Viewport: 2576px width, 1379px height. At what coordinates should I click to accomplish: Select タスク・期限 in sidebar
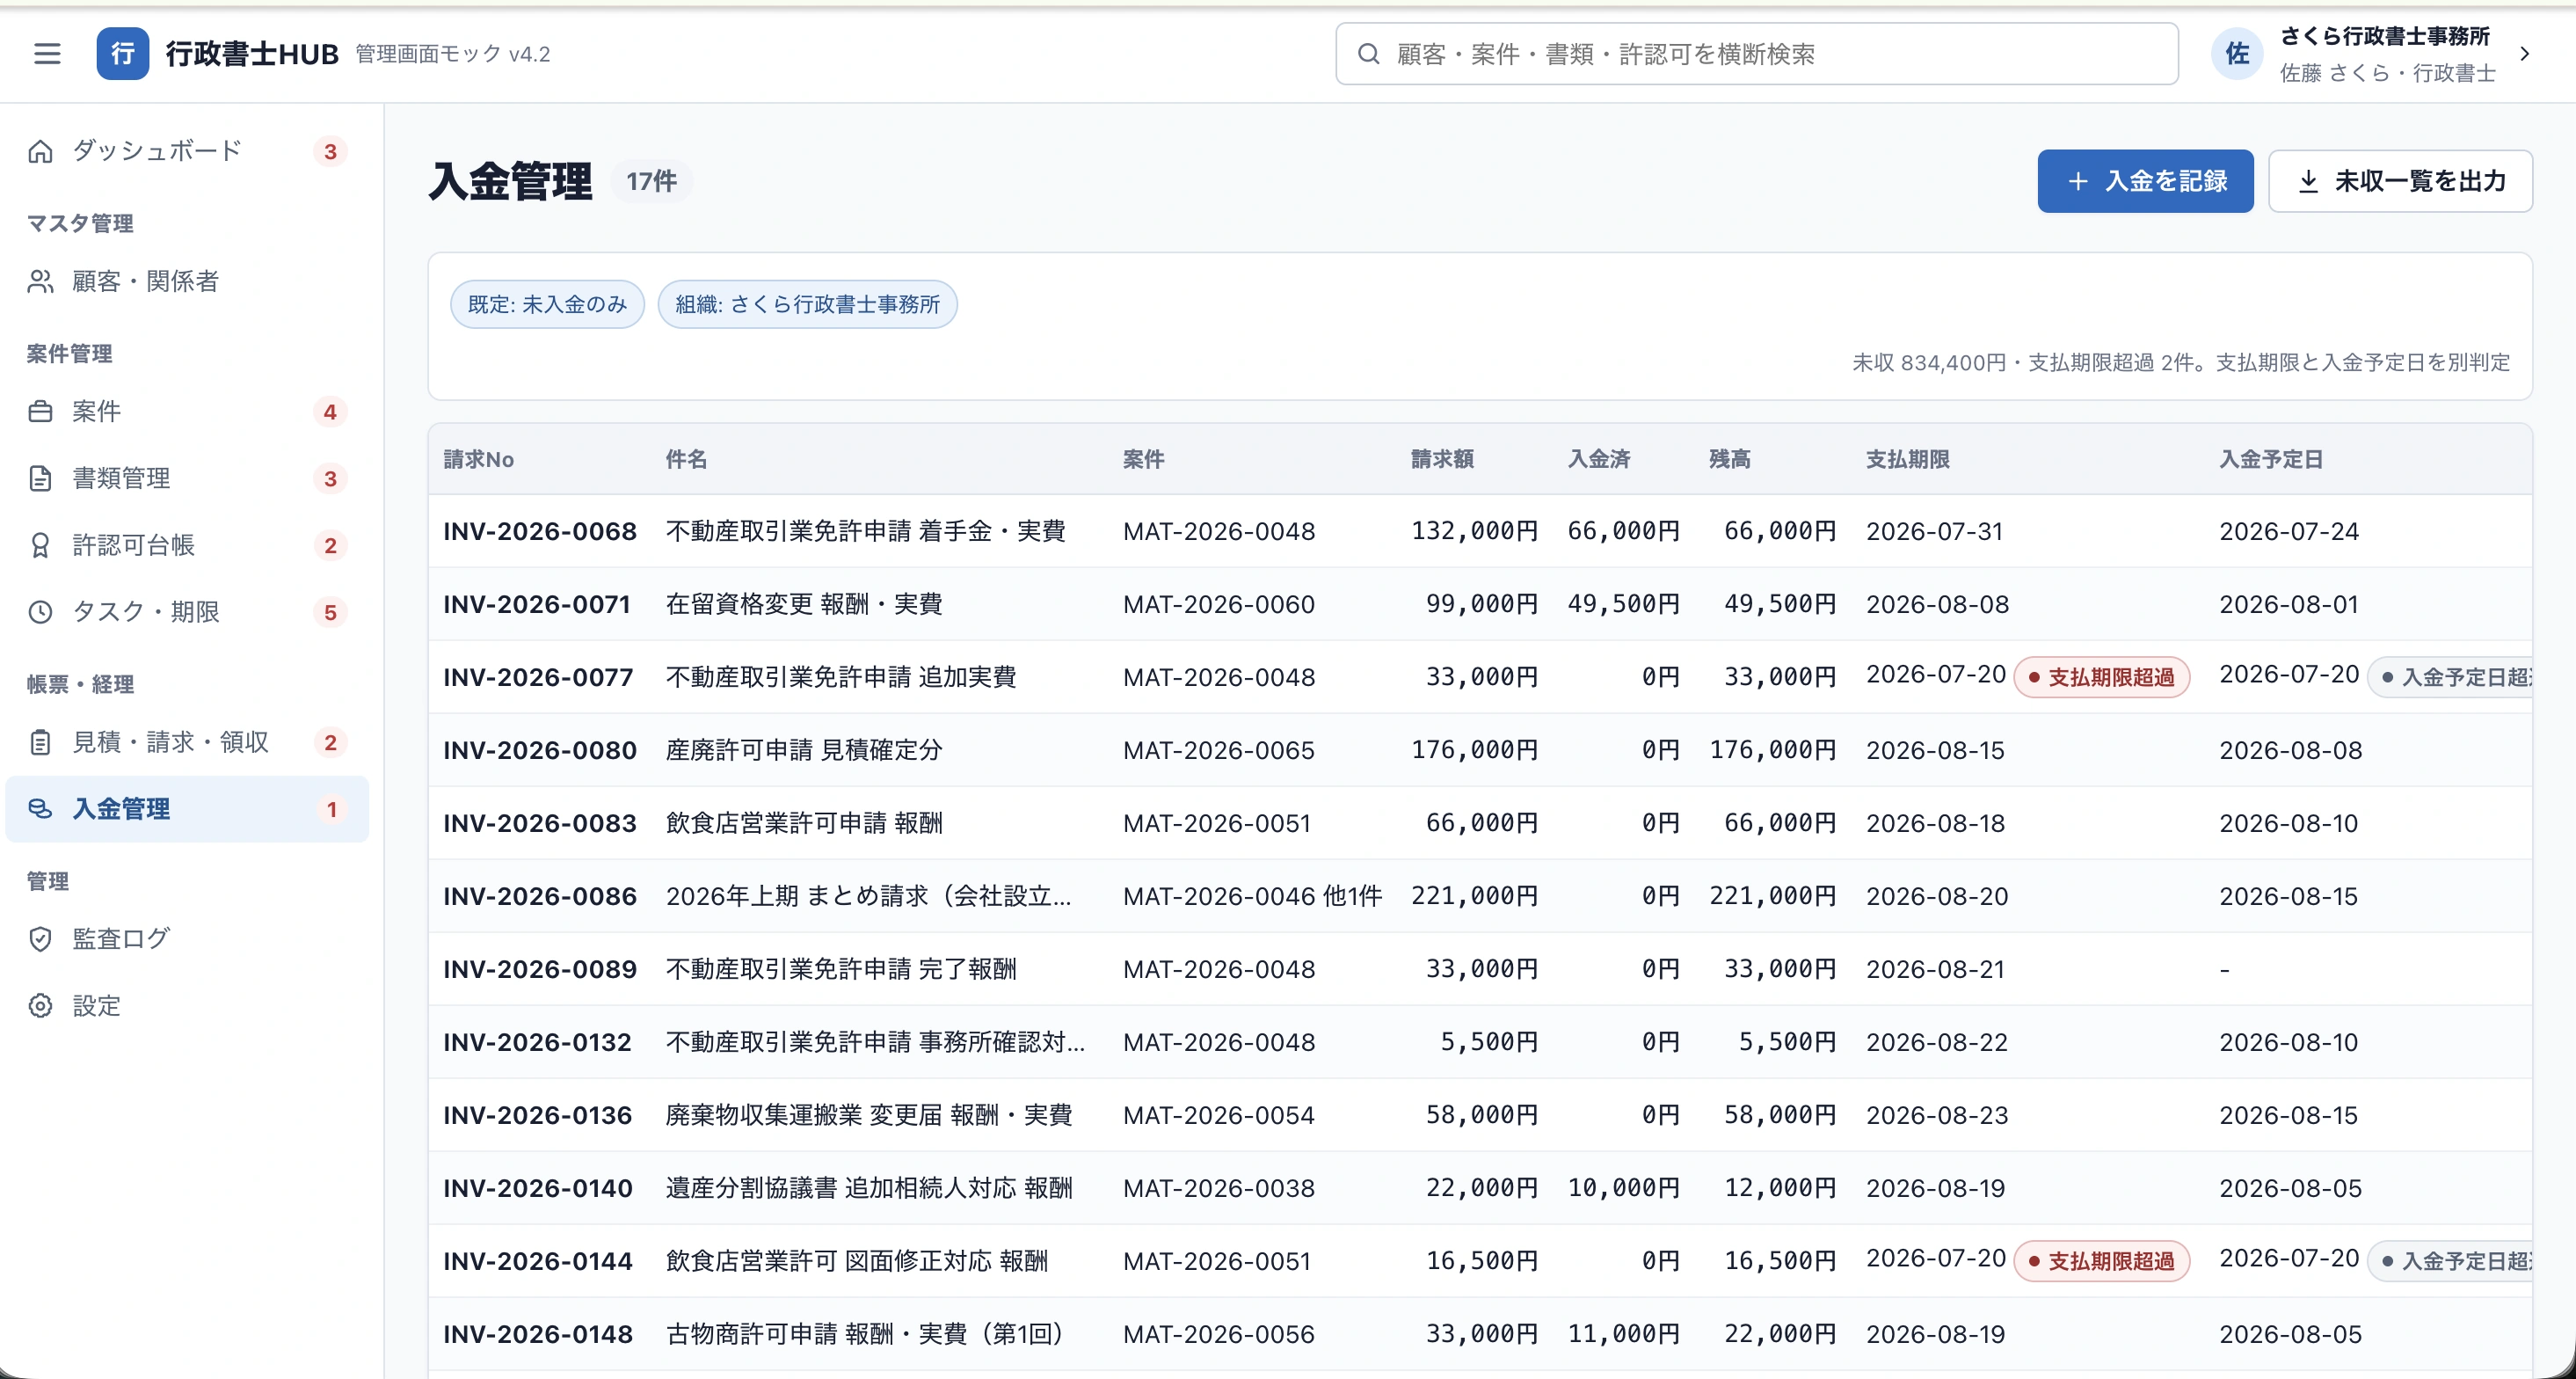pyautogui.click(x=187, y=612)
